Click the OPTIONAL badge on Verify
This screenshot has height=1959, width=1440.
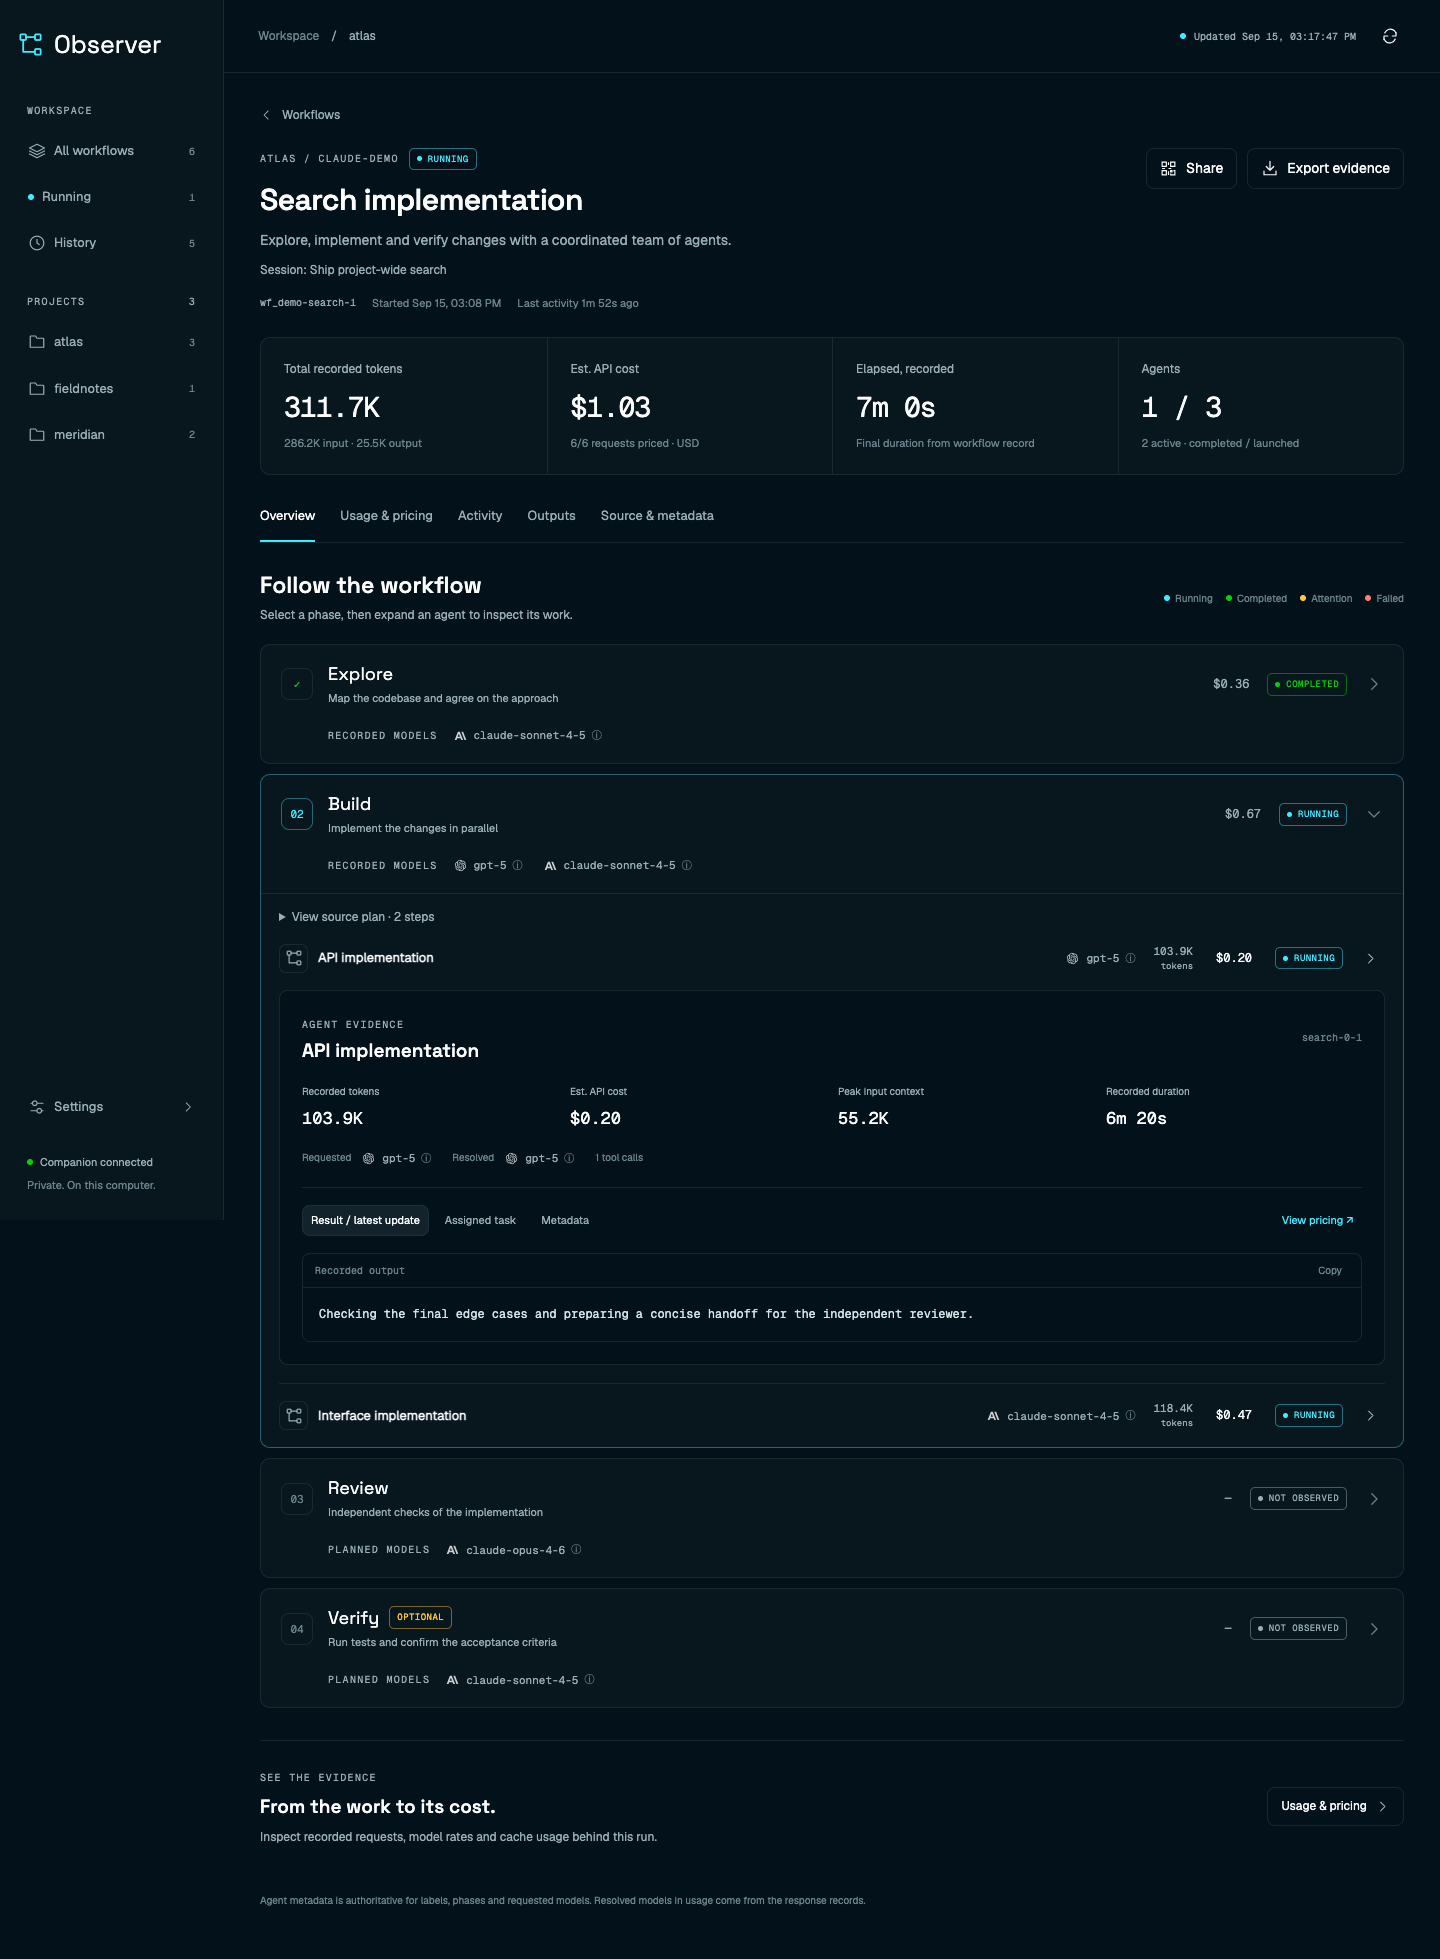420,1617
